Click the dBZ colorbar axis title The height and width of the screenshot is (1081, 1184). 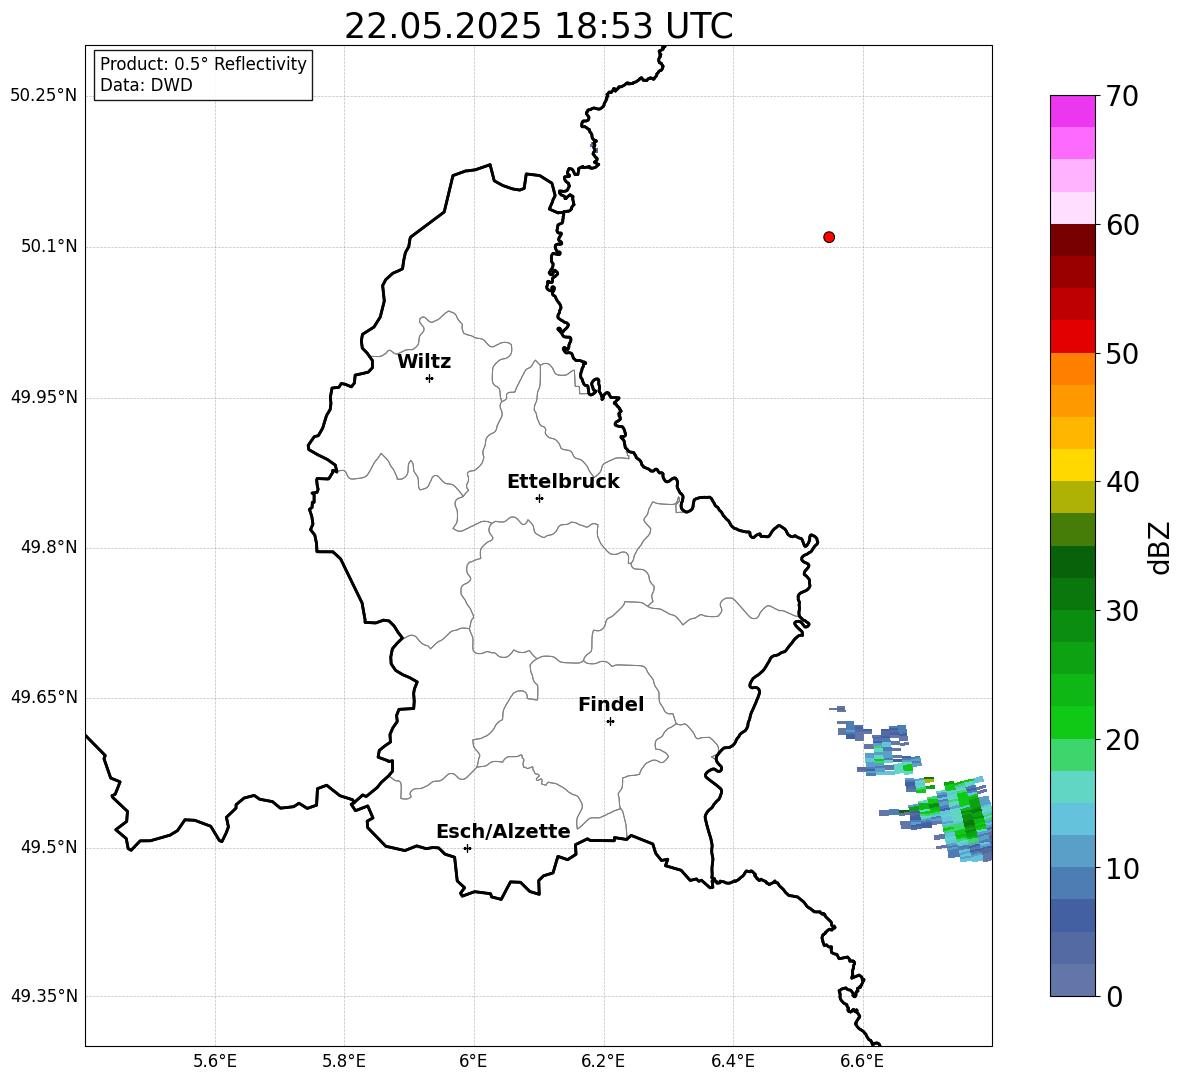point(1161,547)
